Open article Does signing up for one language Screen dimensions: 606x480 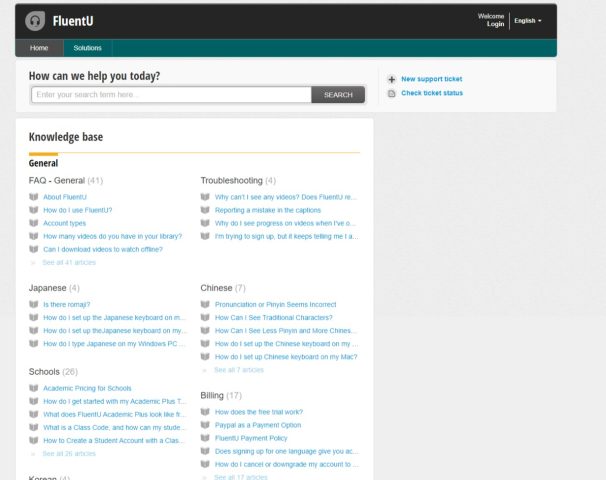tap(286, 451)
